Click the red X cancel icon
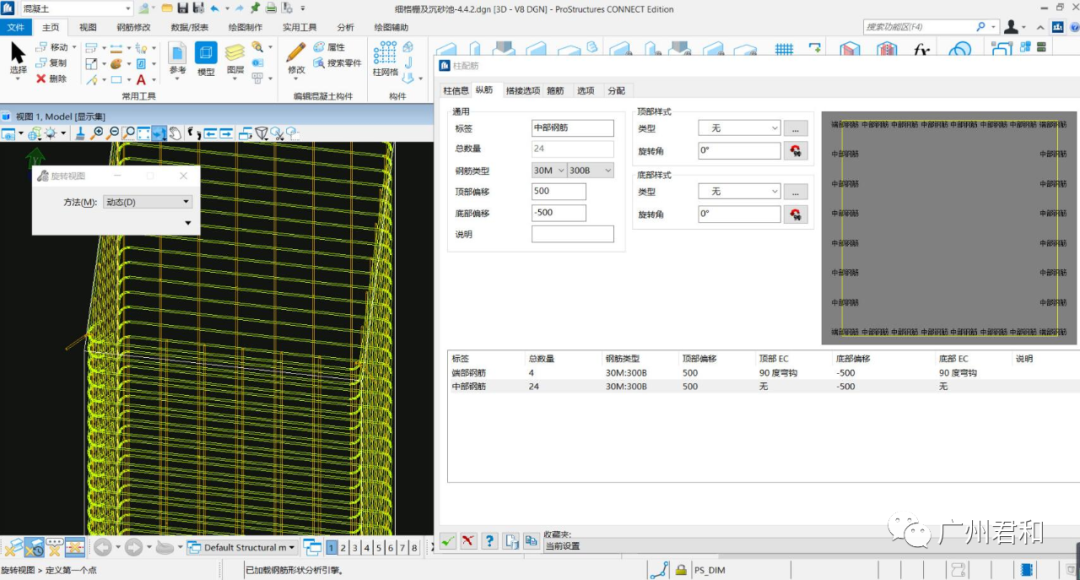Viewport: 1080px width, 580px height. pos(468,541)
